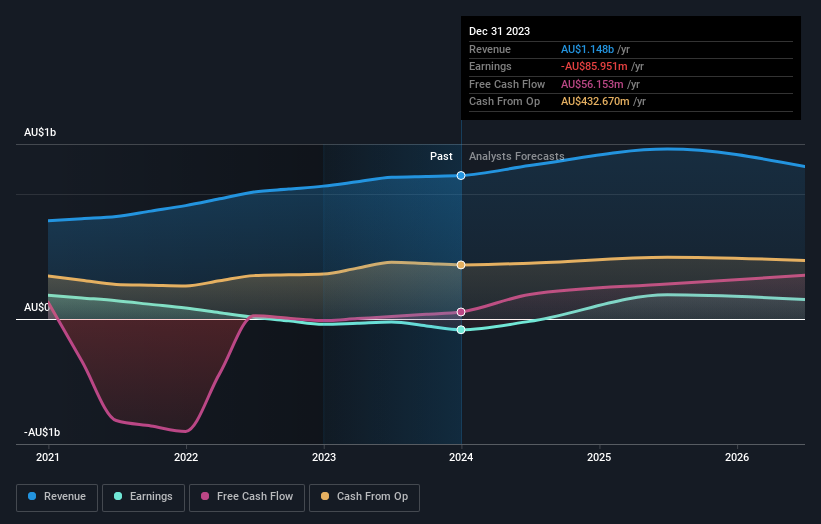The height and width of the screenshot is (524, 821).
Task: Select the Earnings data point at 2024
Action: coord(461,330)
